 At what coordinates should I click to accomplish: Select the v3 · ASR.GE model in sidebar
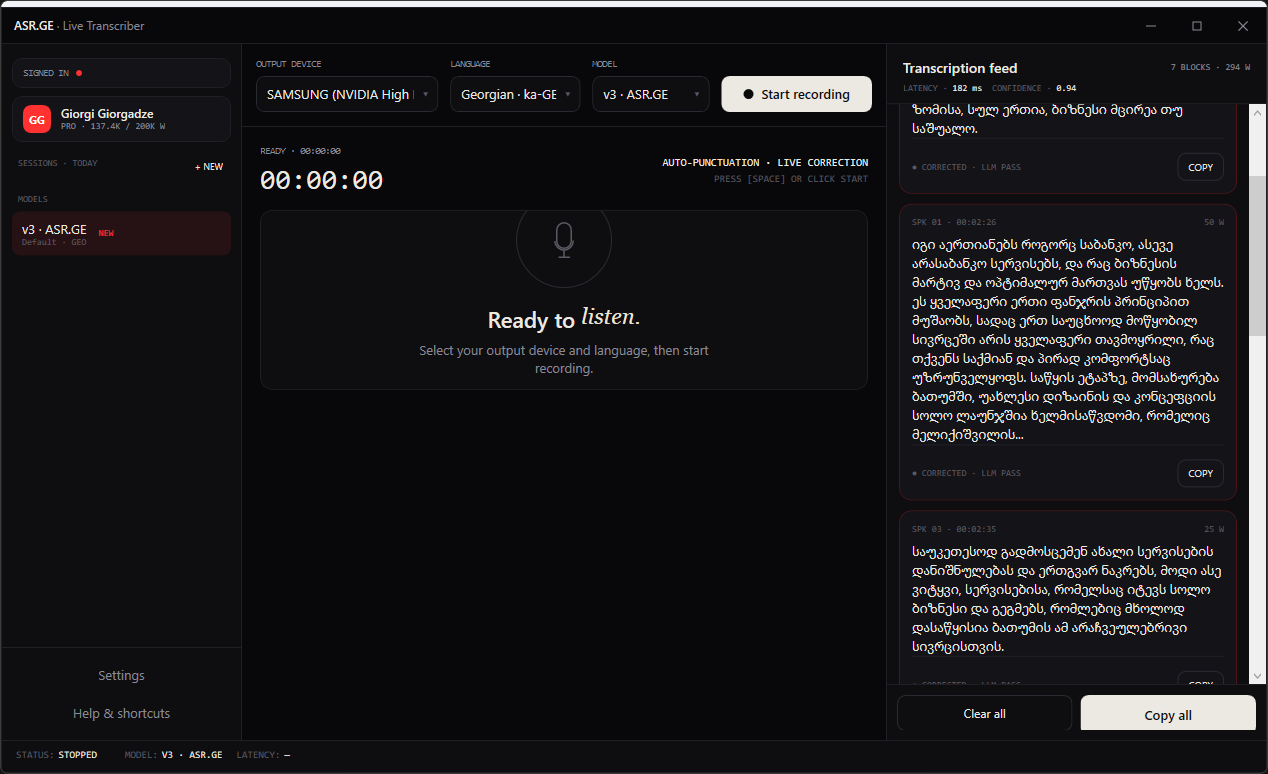(x=121, y=233)
